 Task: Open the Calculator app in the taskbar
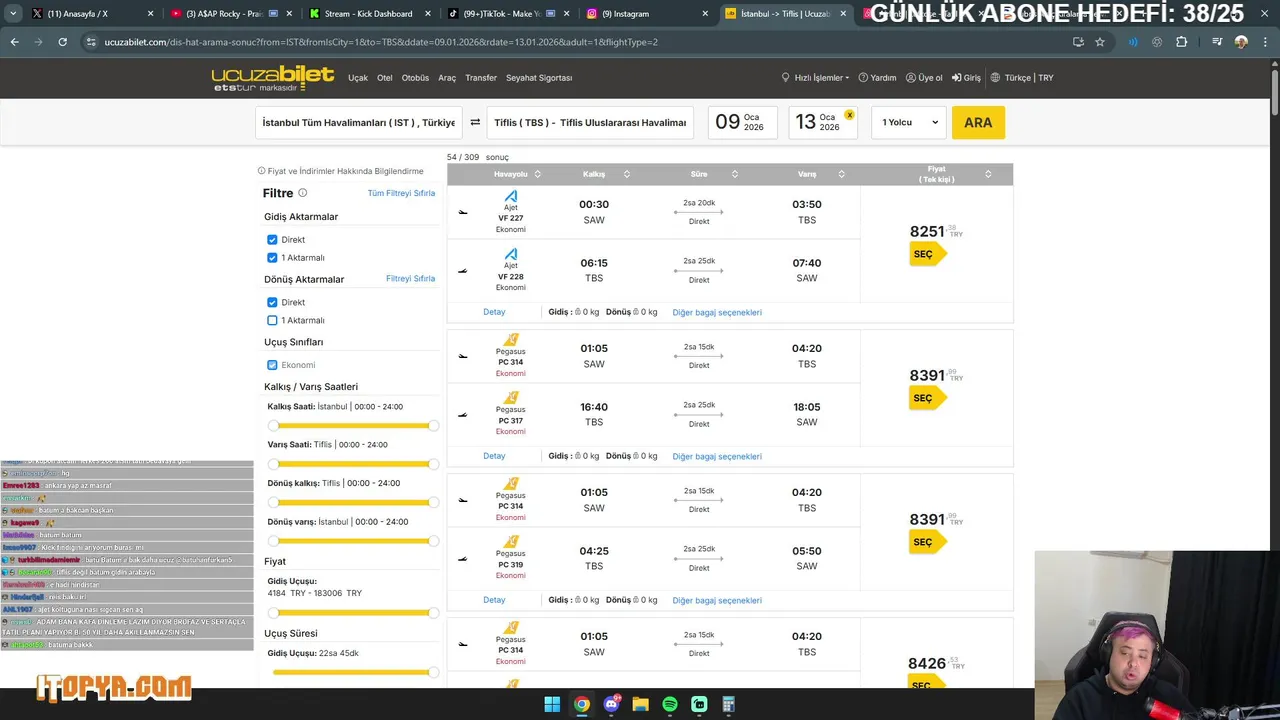point(729,704)
